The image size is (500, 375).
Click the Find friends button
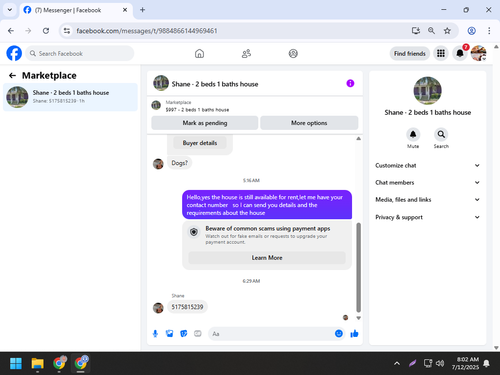pos(410,53)
